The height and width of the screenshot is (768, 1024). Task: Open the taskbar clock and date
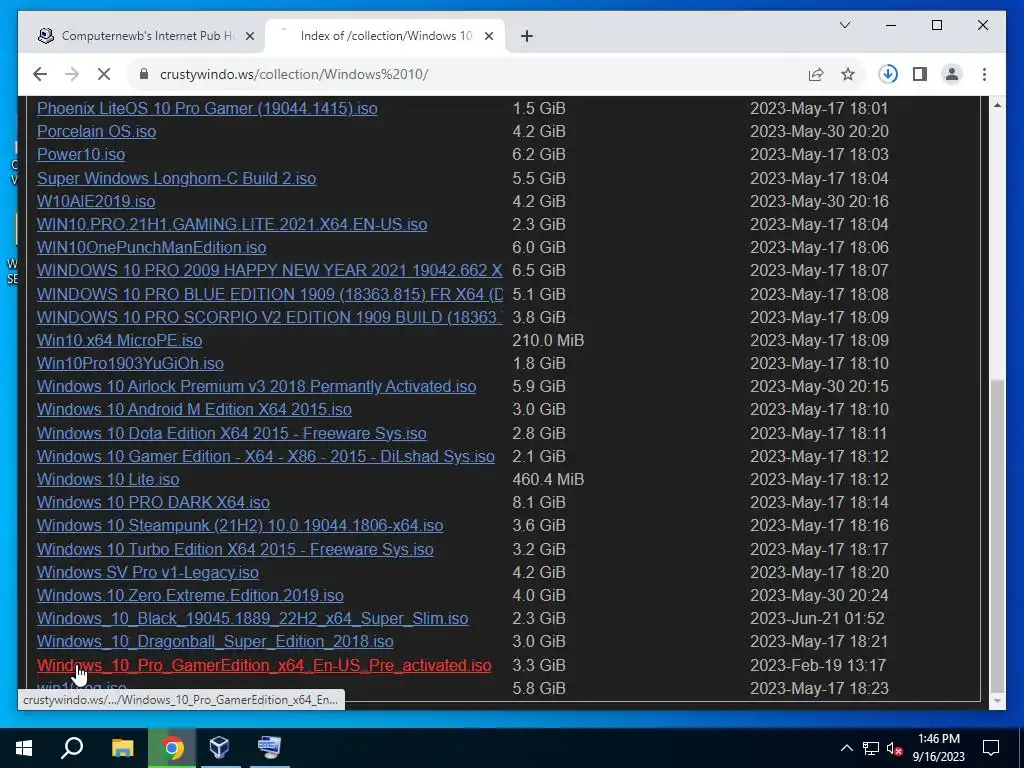click(938, 748)
